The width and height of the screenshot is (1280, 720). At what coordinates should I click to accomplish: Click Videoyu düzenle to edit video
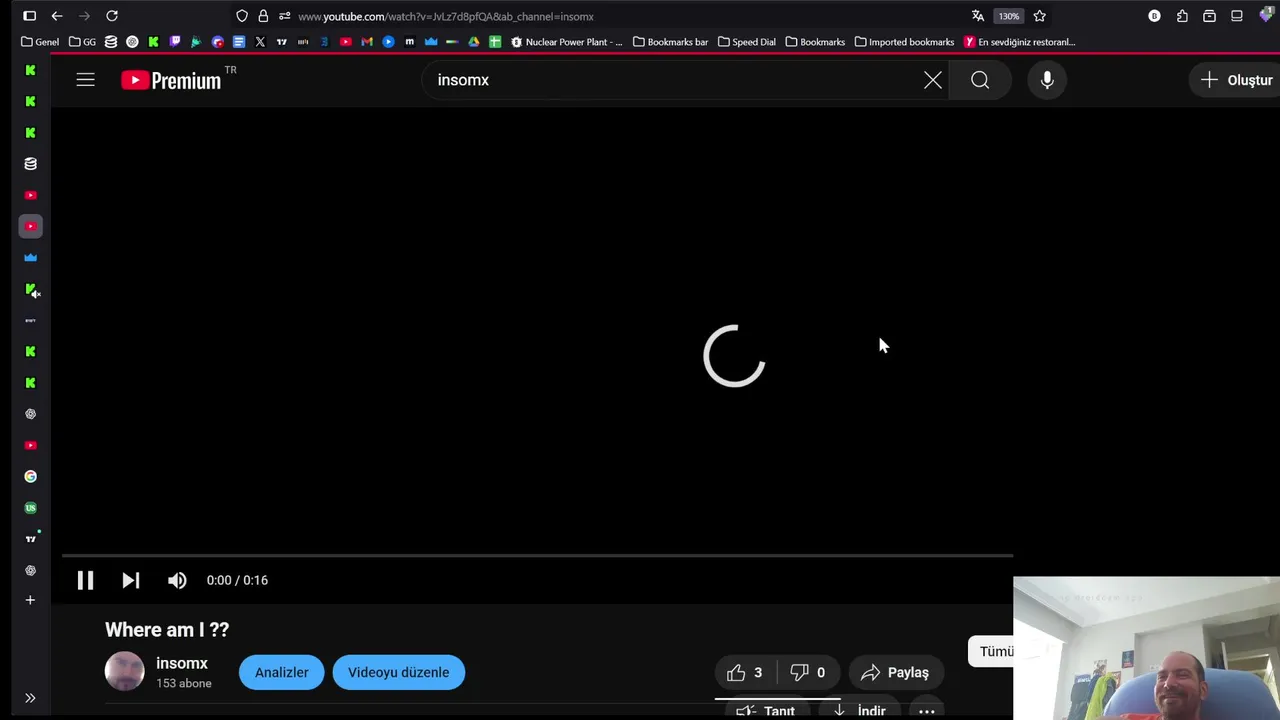[x=398, y=672]
